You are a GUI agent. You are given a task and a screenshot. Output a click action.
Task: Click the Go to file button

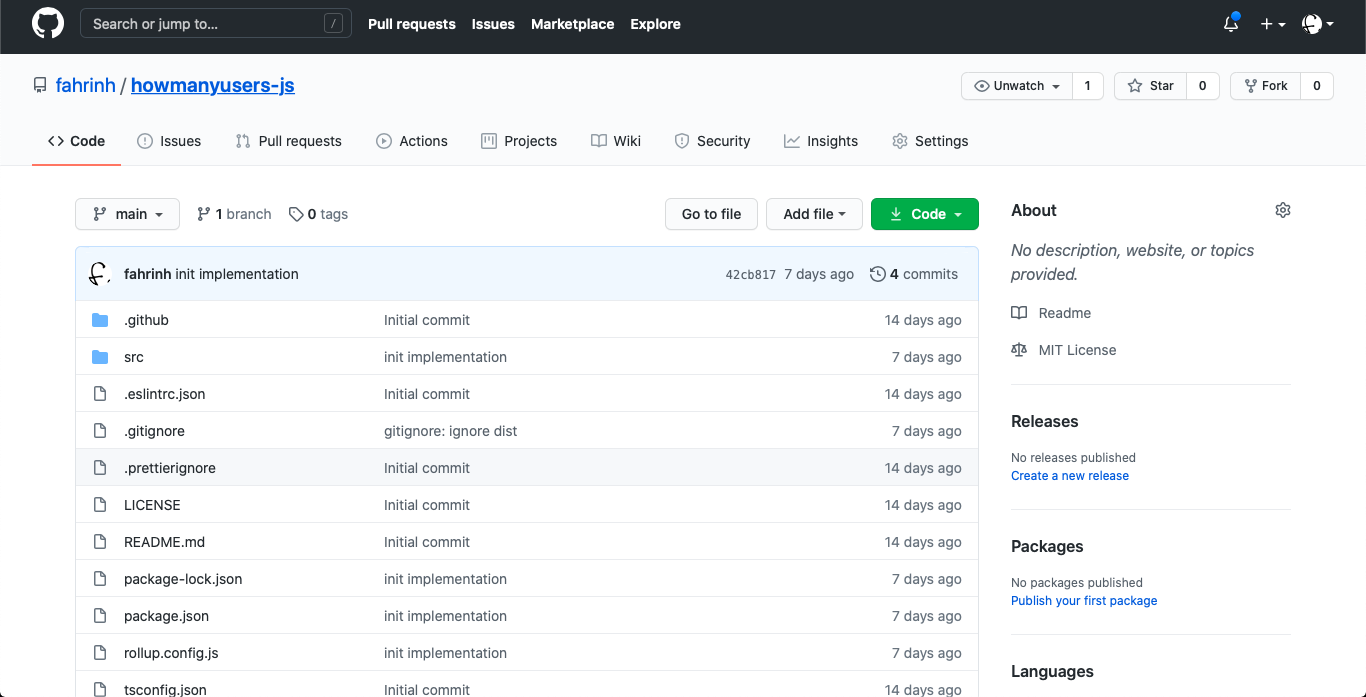712,214
